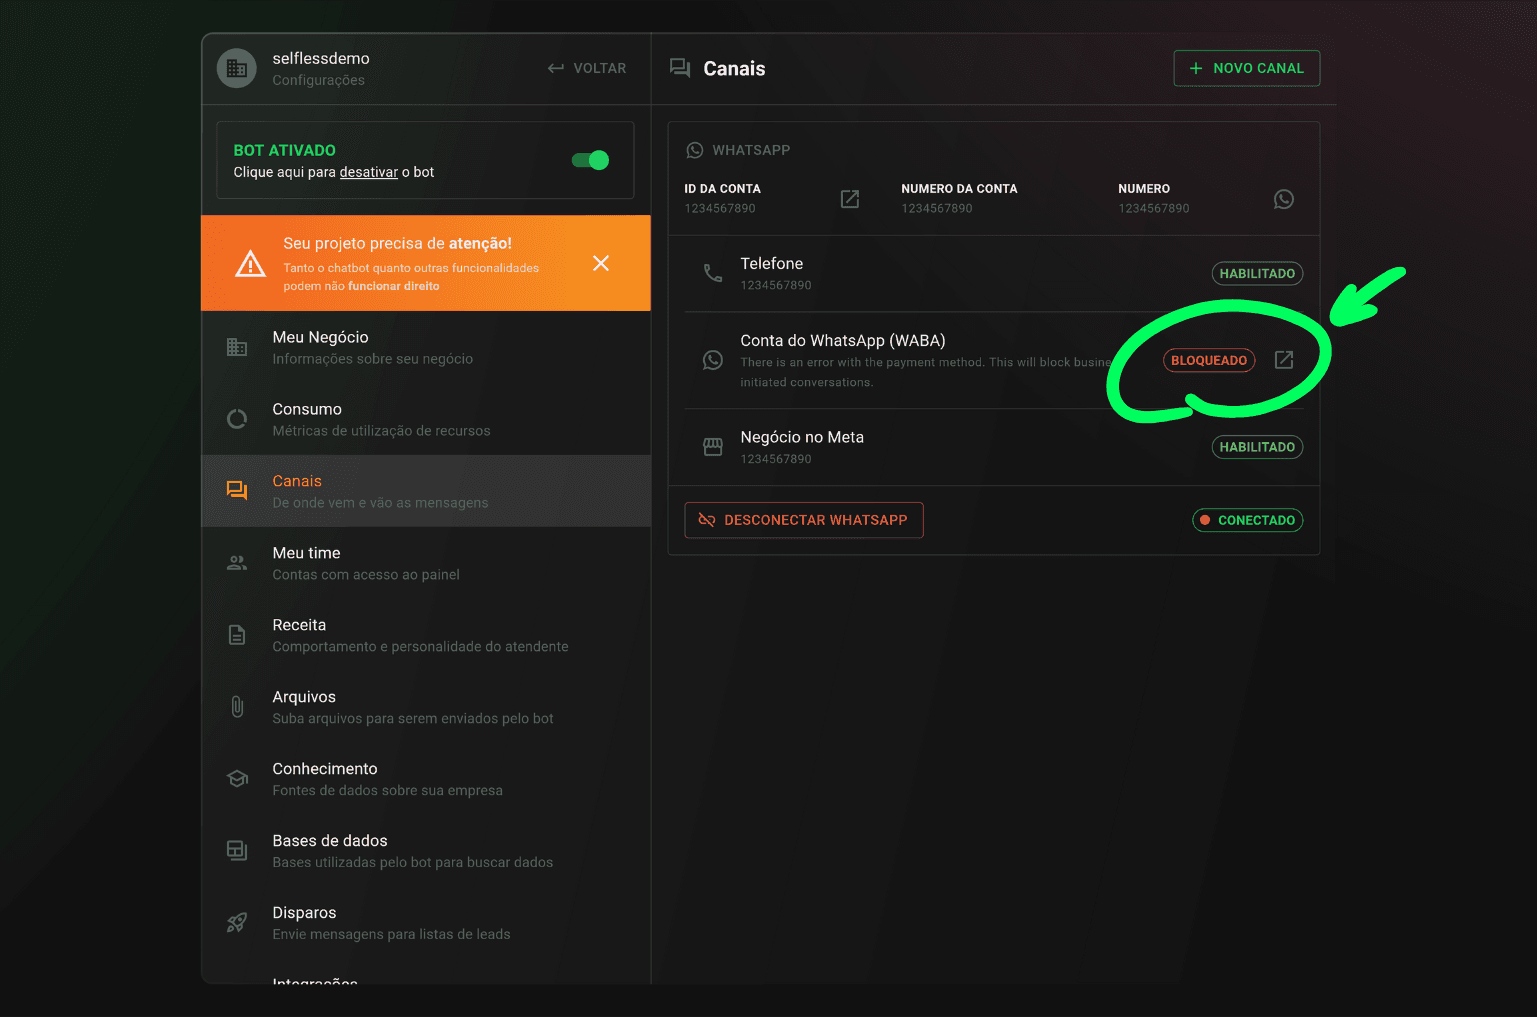Click the Telefone phone icon
The width and height of the screenshot is (1537, 1017).
713,273
